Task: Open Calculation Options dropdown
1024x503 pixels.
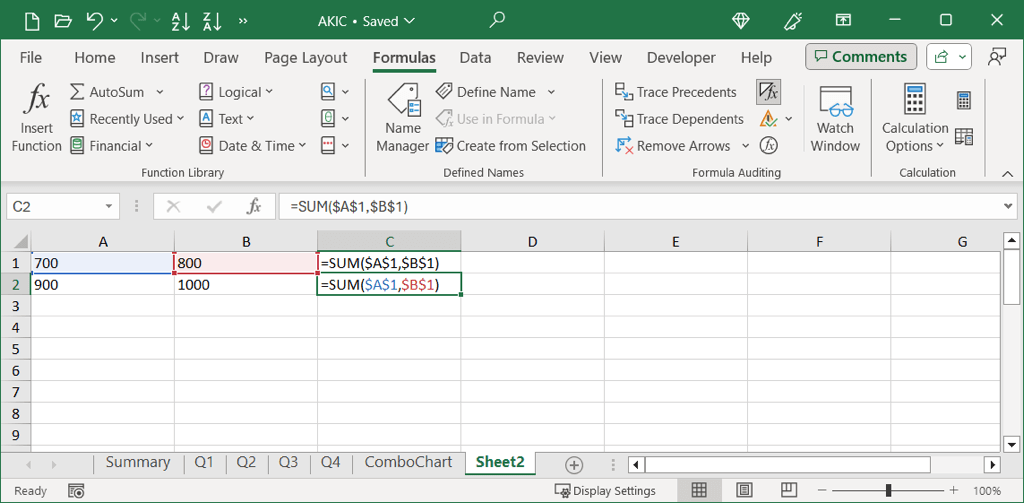Action: point(915,119)
